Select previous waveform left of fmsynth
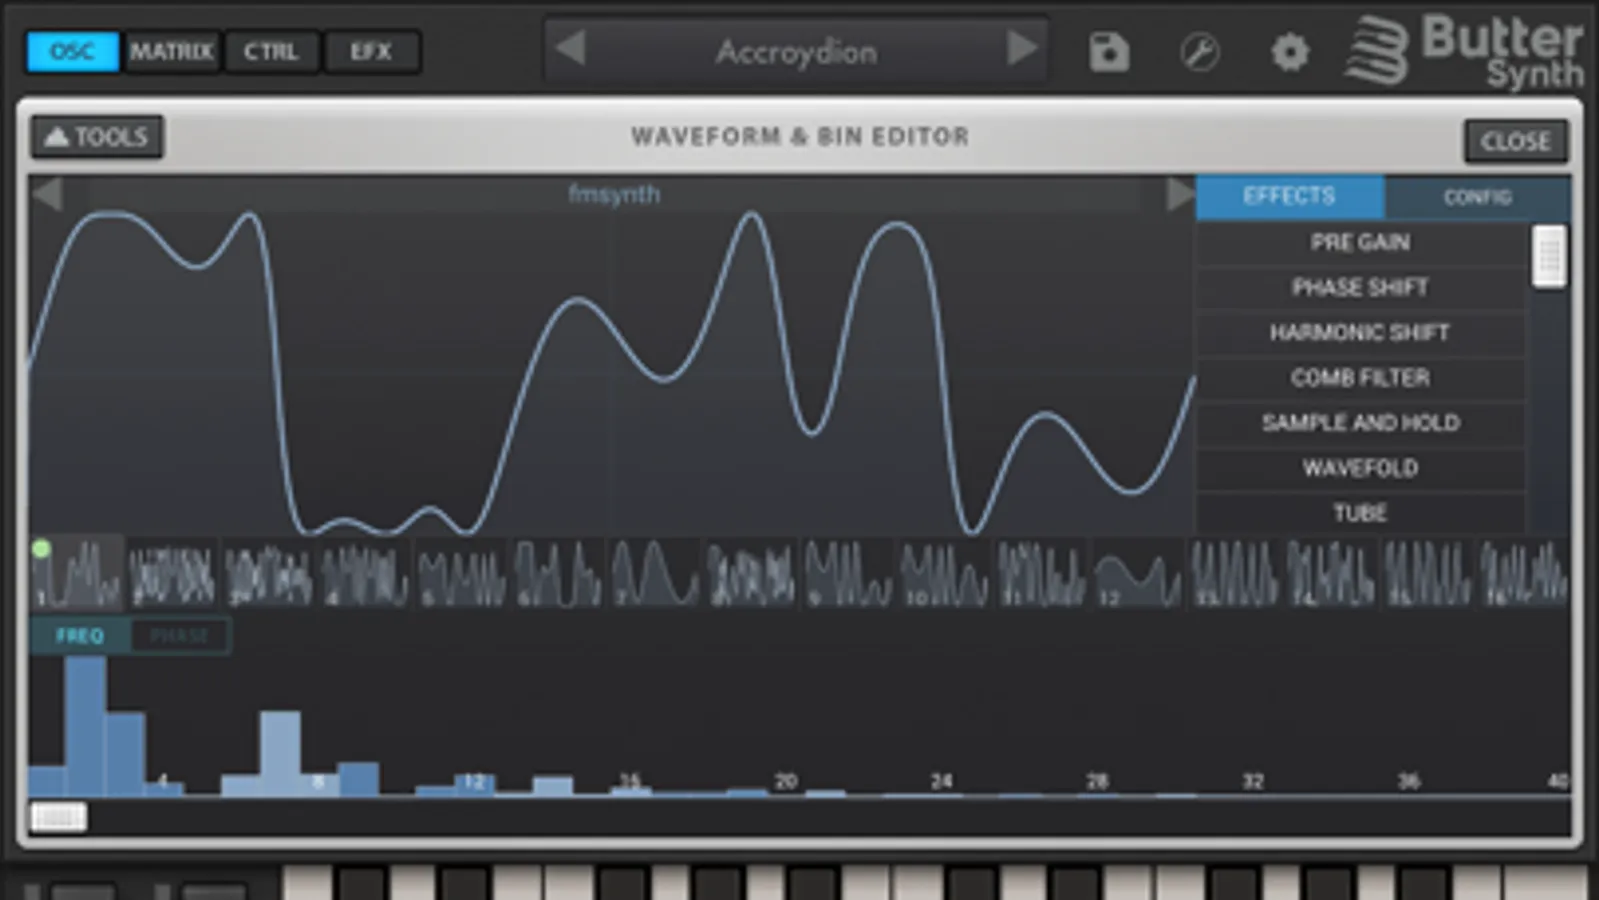1599x900 pixels. 47,193
